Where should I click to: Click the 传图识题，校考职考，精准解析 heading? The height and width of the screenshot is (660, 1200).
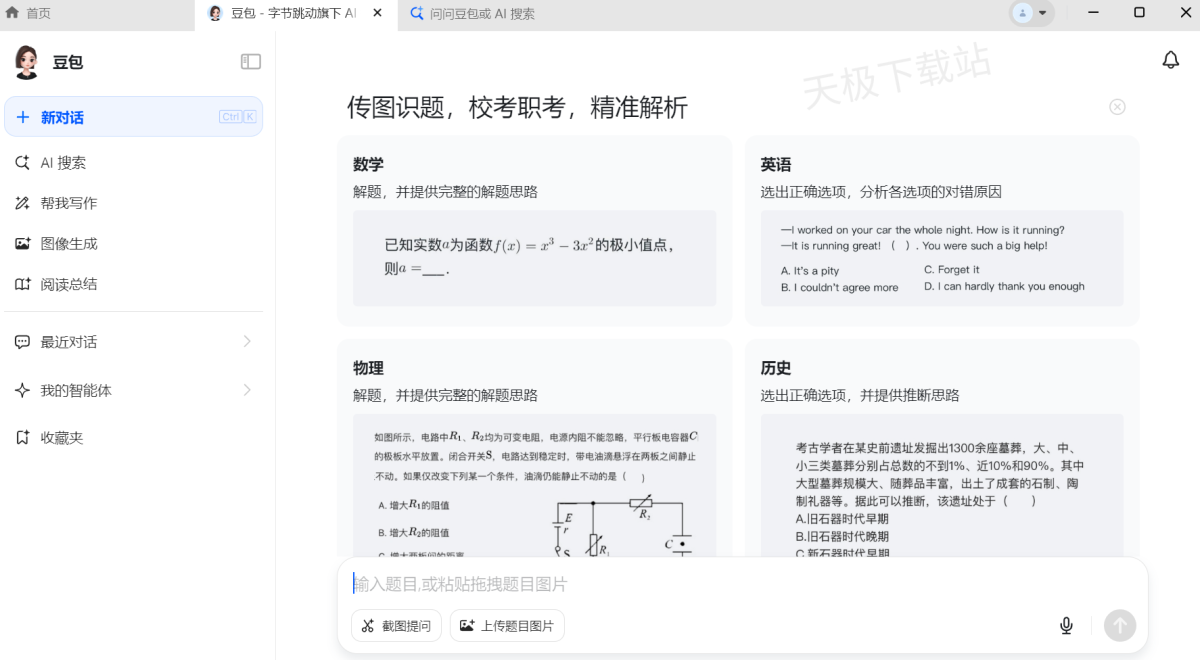pyautogui.click(x=517, y=108)
